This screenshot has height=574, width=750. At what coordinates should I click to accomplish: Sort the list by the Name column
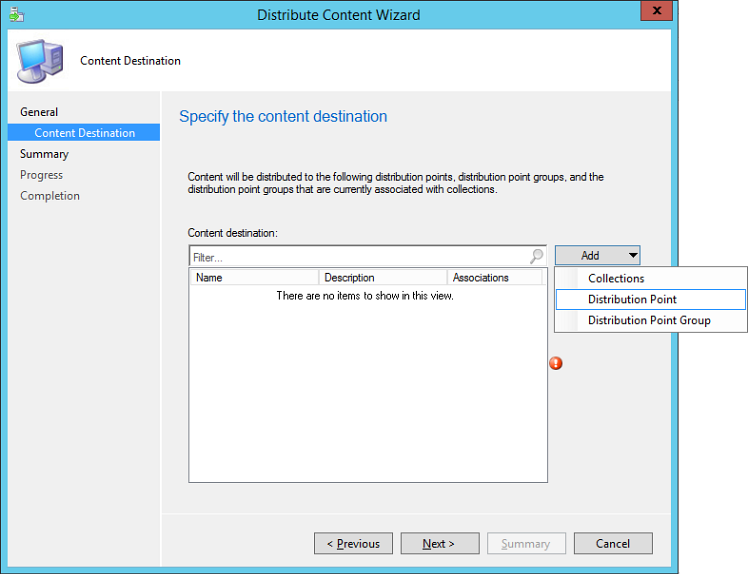pos(254,278)
